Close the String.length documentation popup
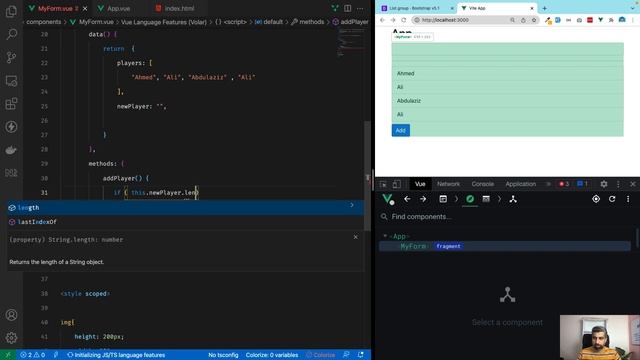This screenshot has width=640, height=360. (356, 237)
